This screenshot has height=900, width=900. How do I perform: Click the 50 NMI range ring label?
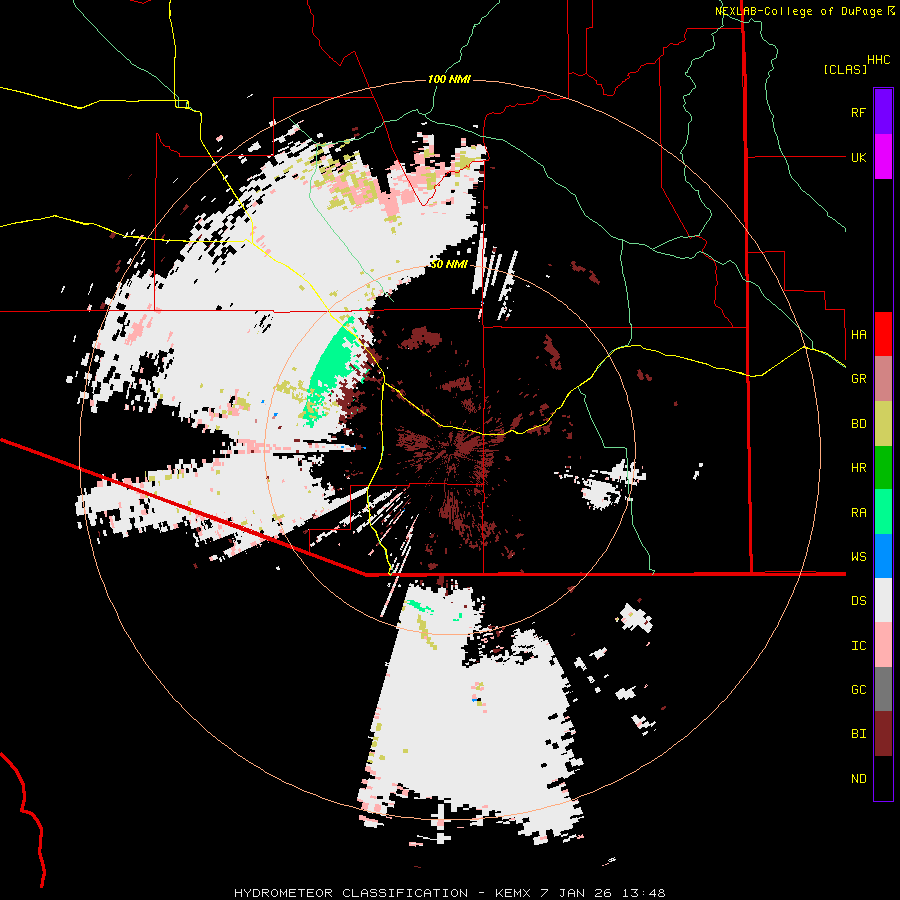point(449,265)
